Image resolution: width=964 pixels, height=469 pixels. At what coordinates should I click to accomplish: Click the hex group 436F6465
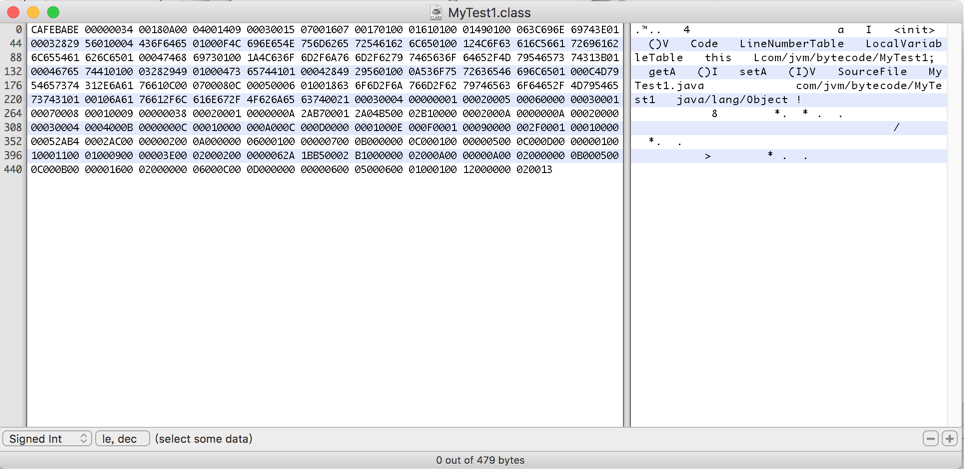tap(163, 44)
